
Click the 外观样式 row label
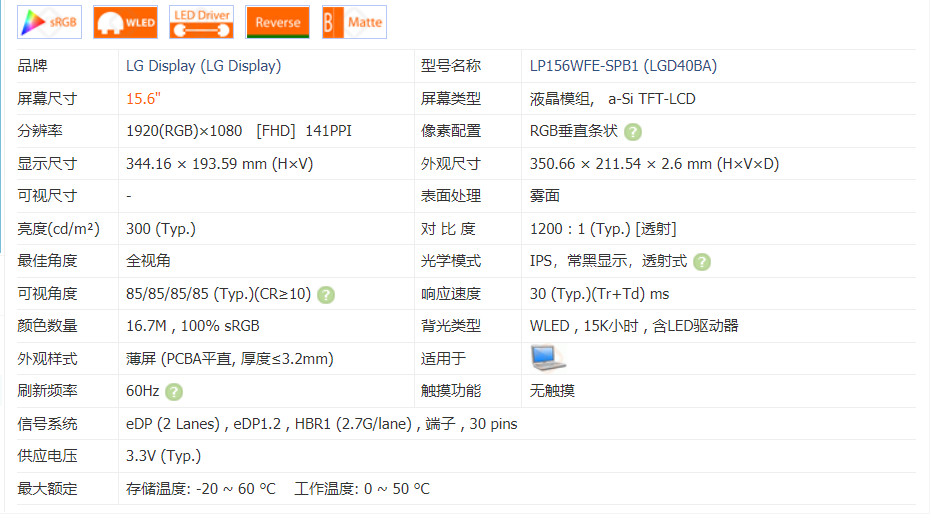(x=47, y=358)
